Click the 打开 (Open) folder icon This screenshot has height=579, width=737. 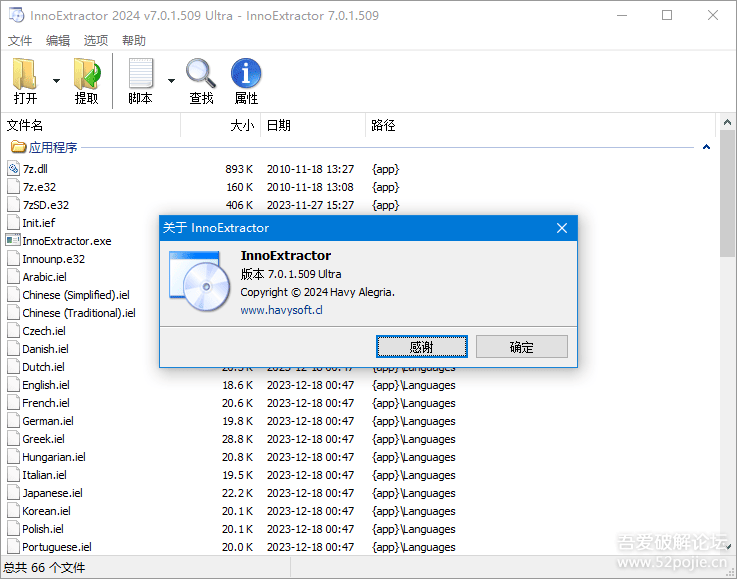(26, 76)
